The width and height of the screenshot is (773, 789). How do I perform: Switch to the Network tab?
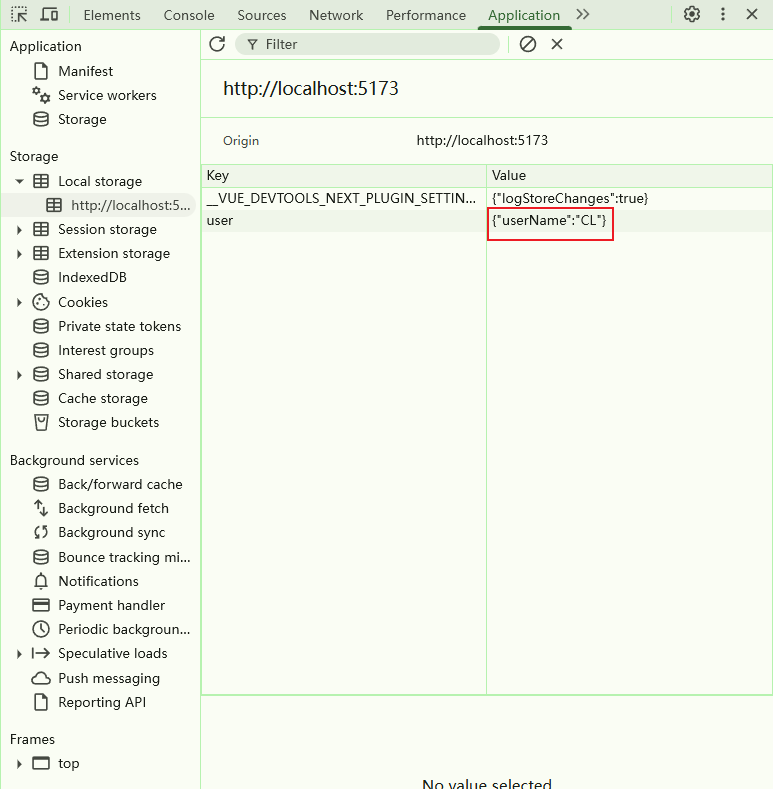point(336,15)
